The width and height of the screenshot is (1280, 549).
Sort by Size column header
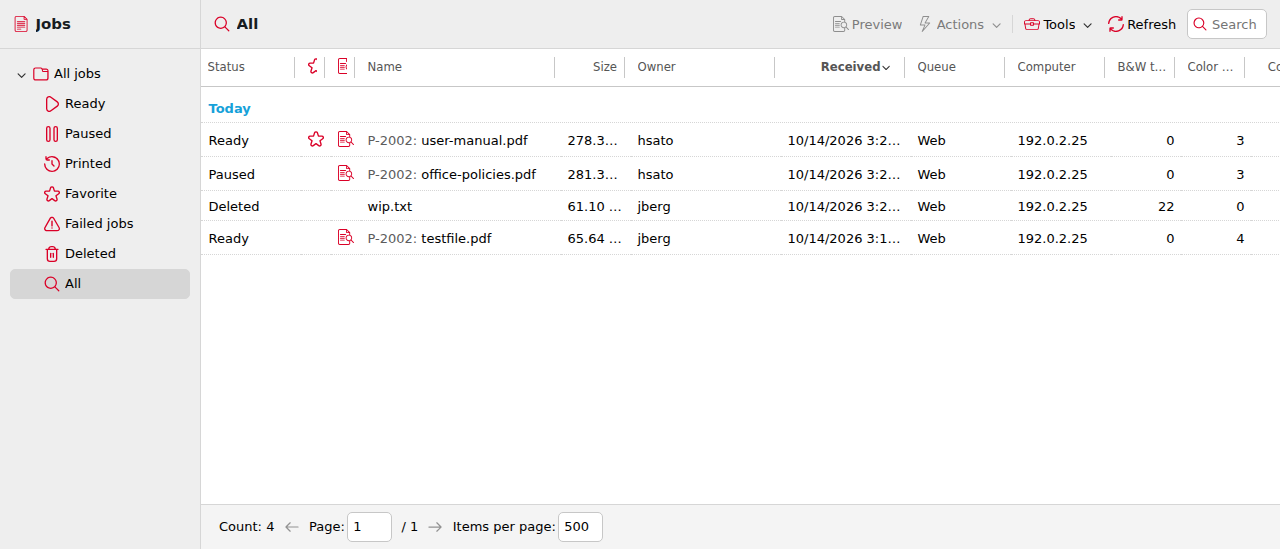(605, 67)
